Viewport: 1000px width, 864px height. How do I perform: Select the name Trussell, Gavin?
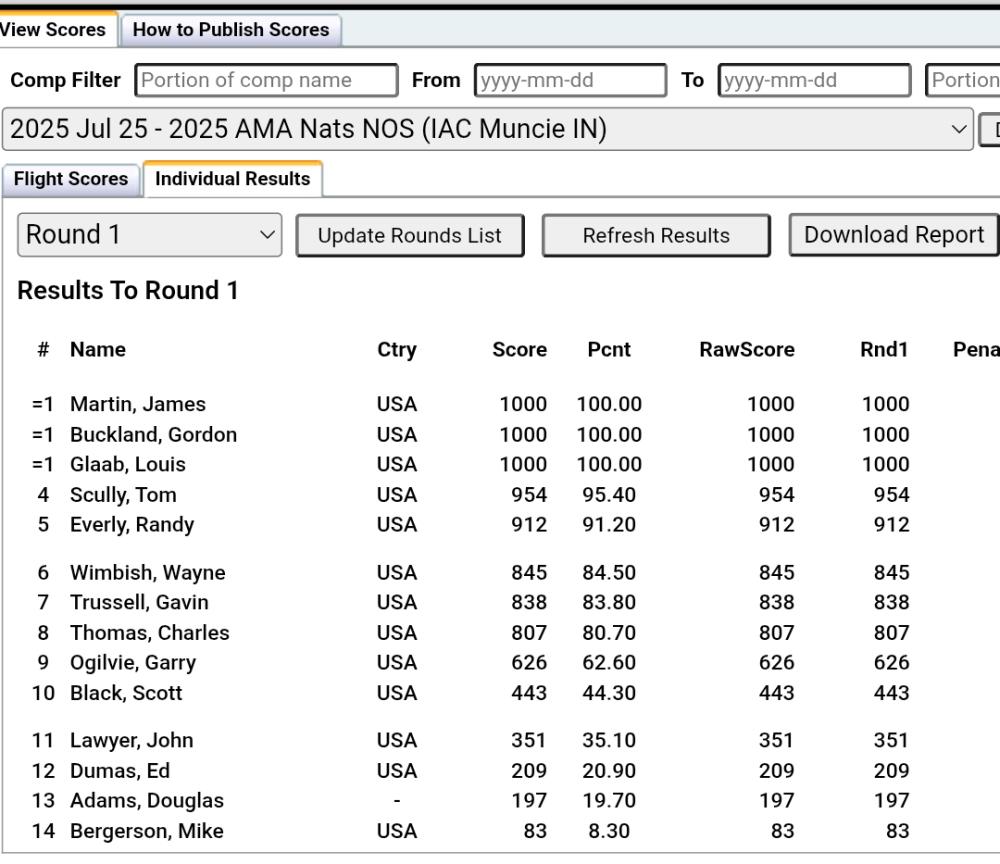(x=139, y=602)
